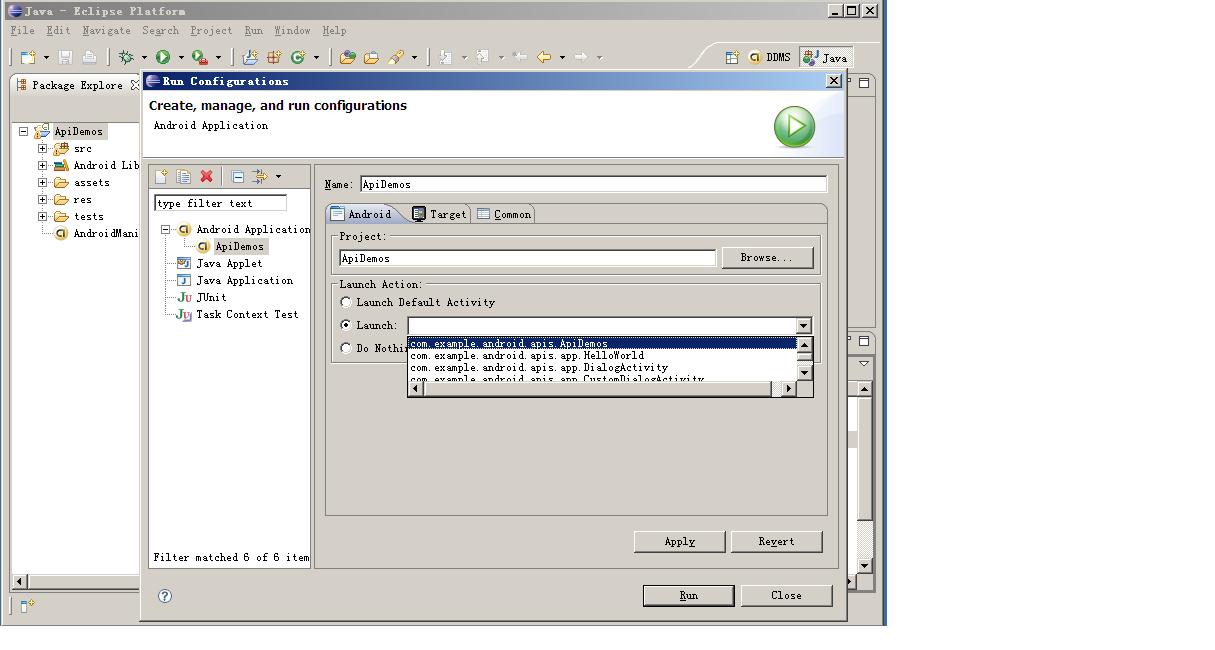This screenshot has height=650, width=1215.
Task: Expand the Android Library node
Action: 43,166
